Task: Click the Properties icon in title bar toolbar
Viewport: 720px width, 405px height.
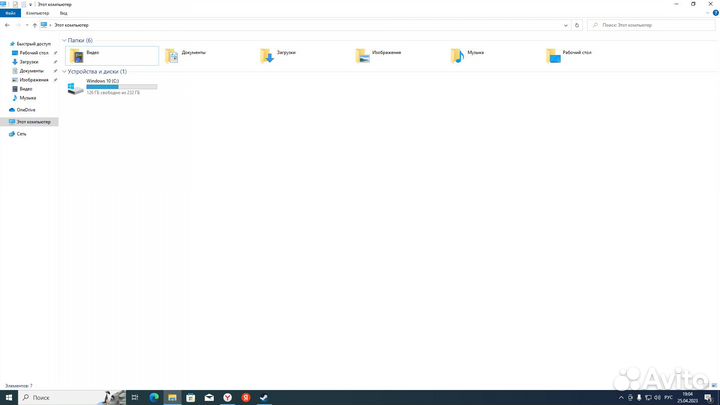Action: pos(15,4)
